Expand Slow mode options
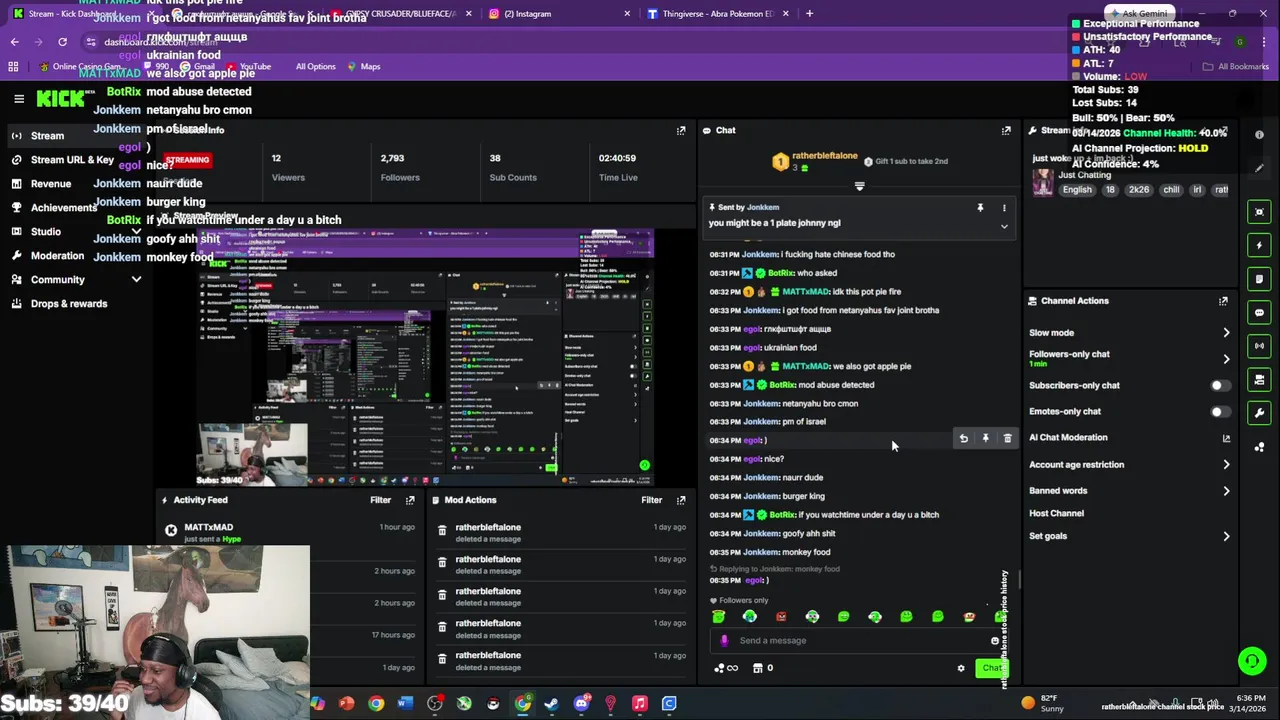Viewport: 1280px width, 720px height. coord(1226,333)
